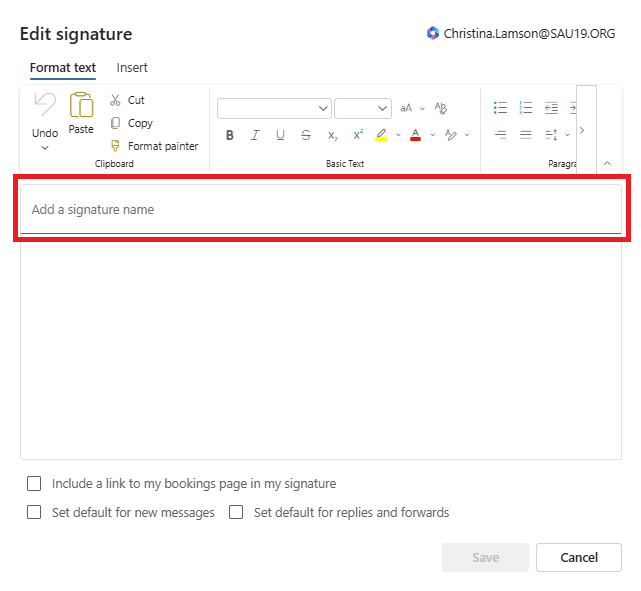Switch to the Insert tab
This screenshot has width=641, height=591.
[x=132, y=68]
